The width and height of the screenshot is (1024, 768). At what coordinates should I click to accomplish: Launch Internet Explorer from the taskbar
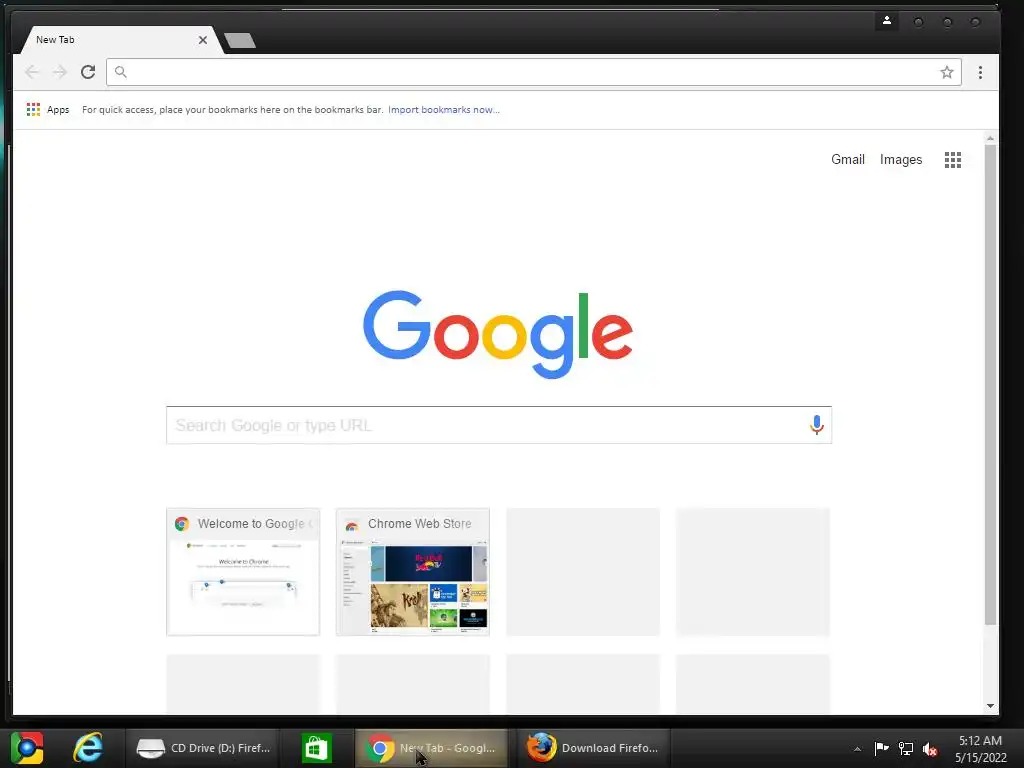click(x=88, y=748)
